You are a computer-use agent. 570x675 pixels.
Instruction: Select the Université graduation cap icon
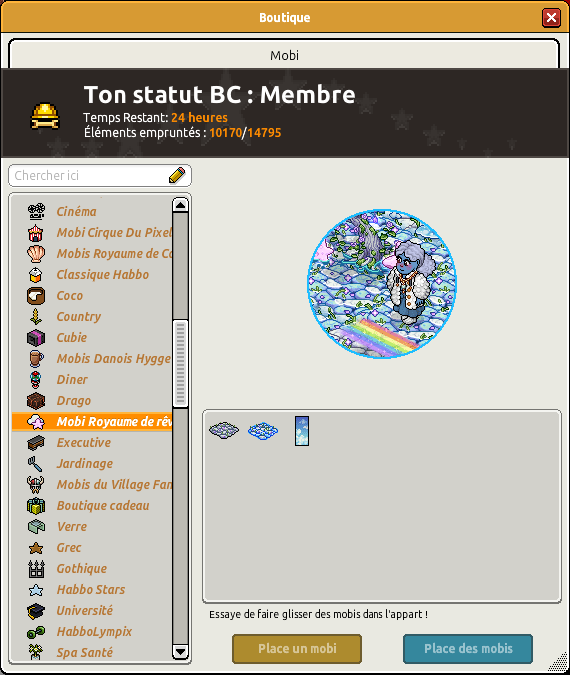click(36, 611)
